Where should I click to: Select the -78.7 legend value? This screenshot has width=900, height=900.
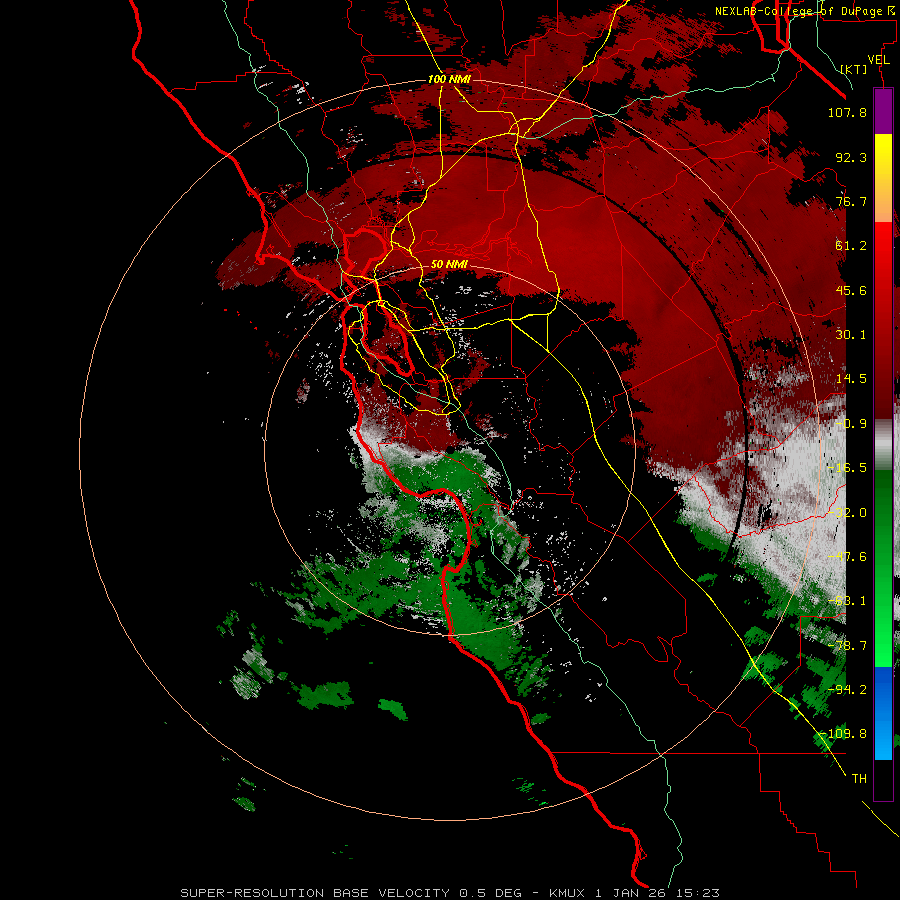[x=847, y=646]
